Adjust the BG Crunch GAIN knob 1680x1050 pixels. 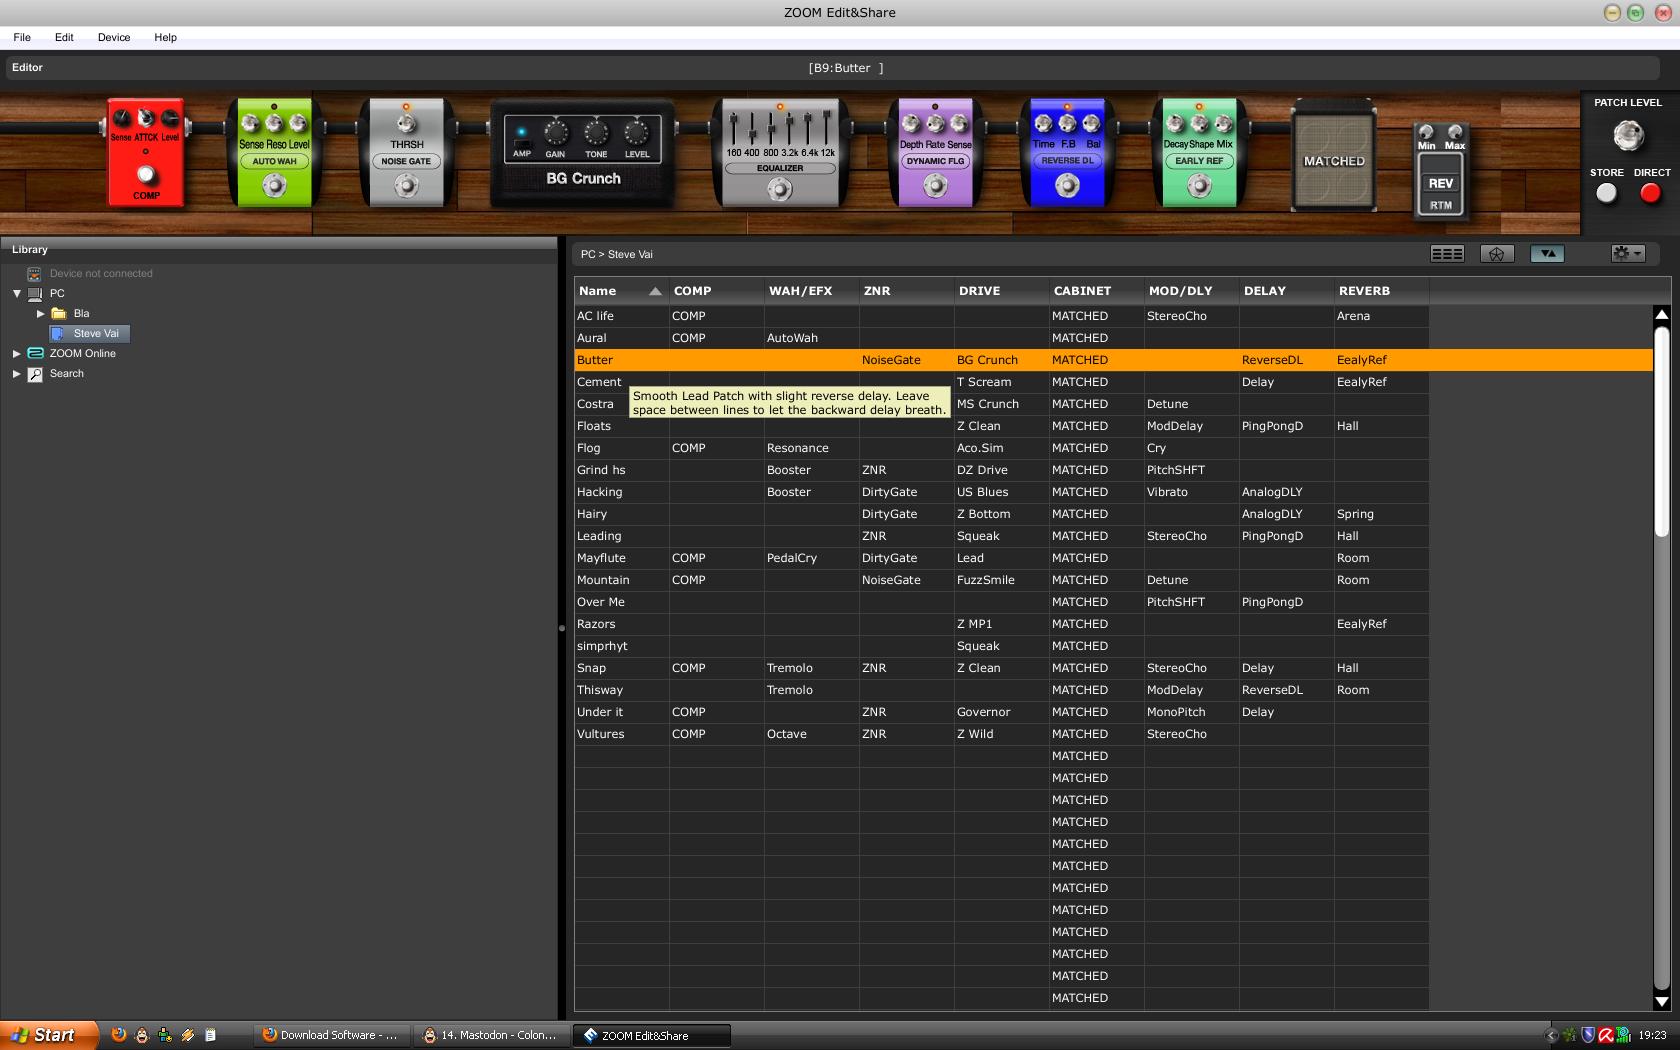(x=555, y=132)
